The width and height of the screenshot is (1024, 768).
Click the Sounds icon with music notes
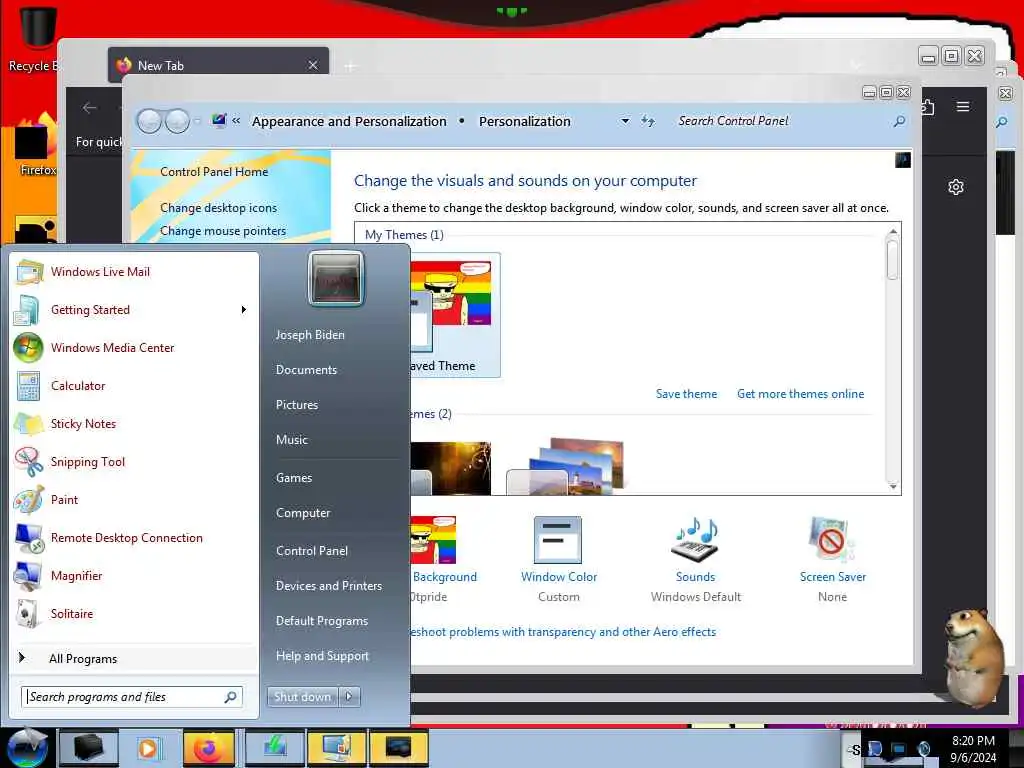[x=696, y=539]
